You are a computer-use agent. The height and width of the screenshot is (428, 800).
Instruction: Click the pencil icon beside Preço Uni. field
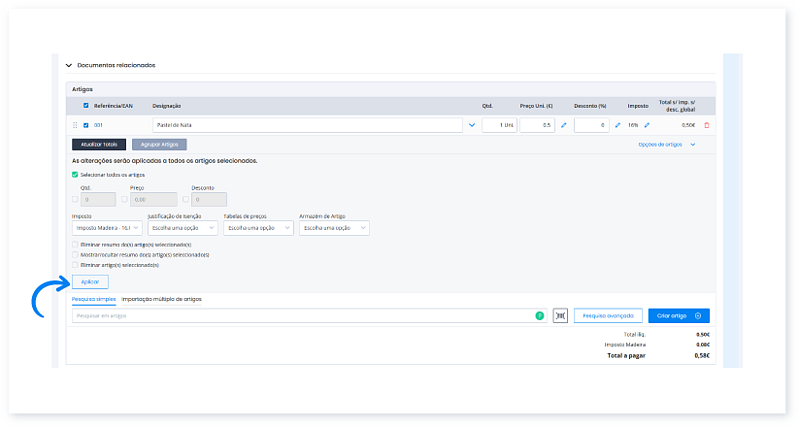click(563, 125)
